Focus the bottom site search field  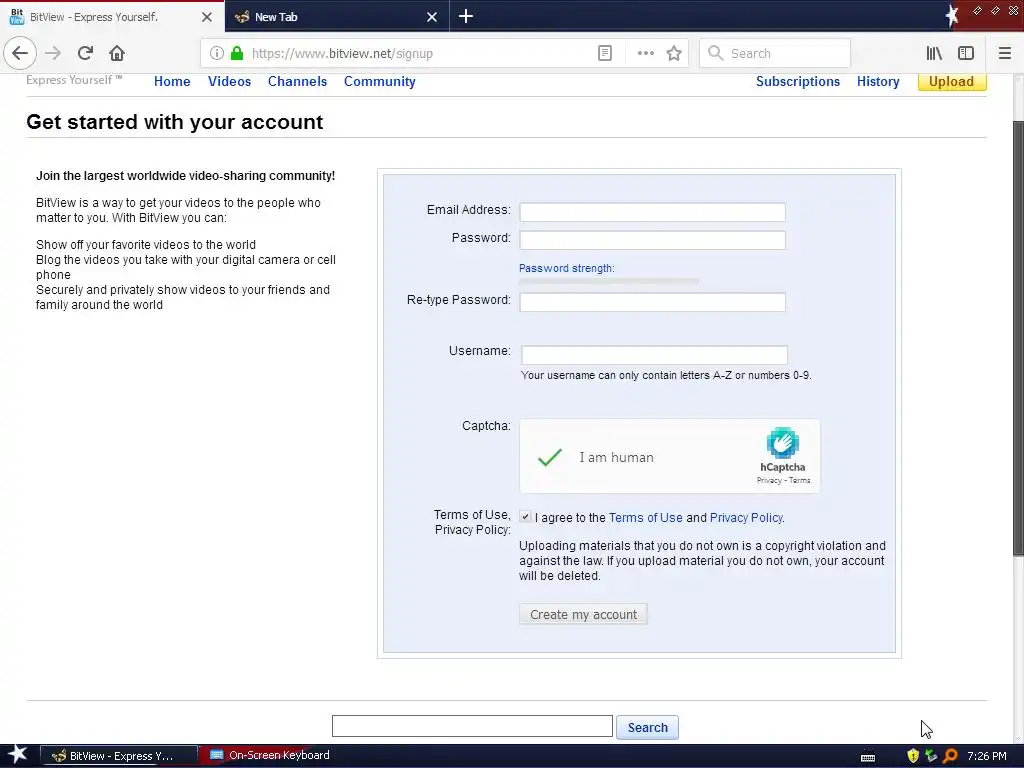(472, 726)
